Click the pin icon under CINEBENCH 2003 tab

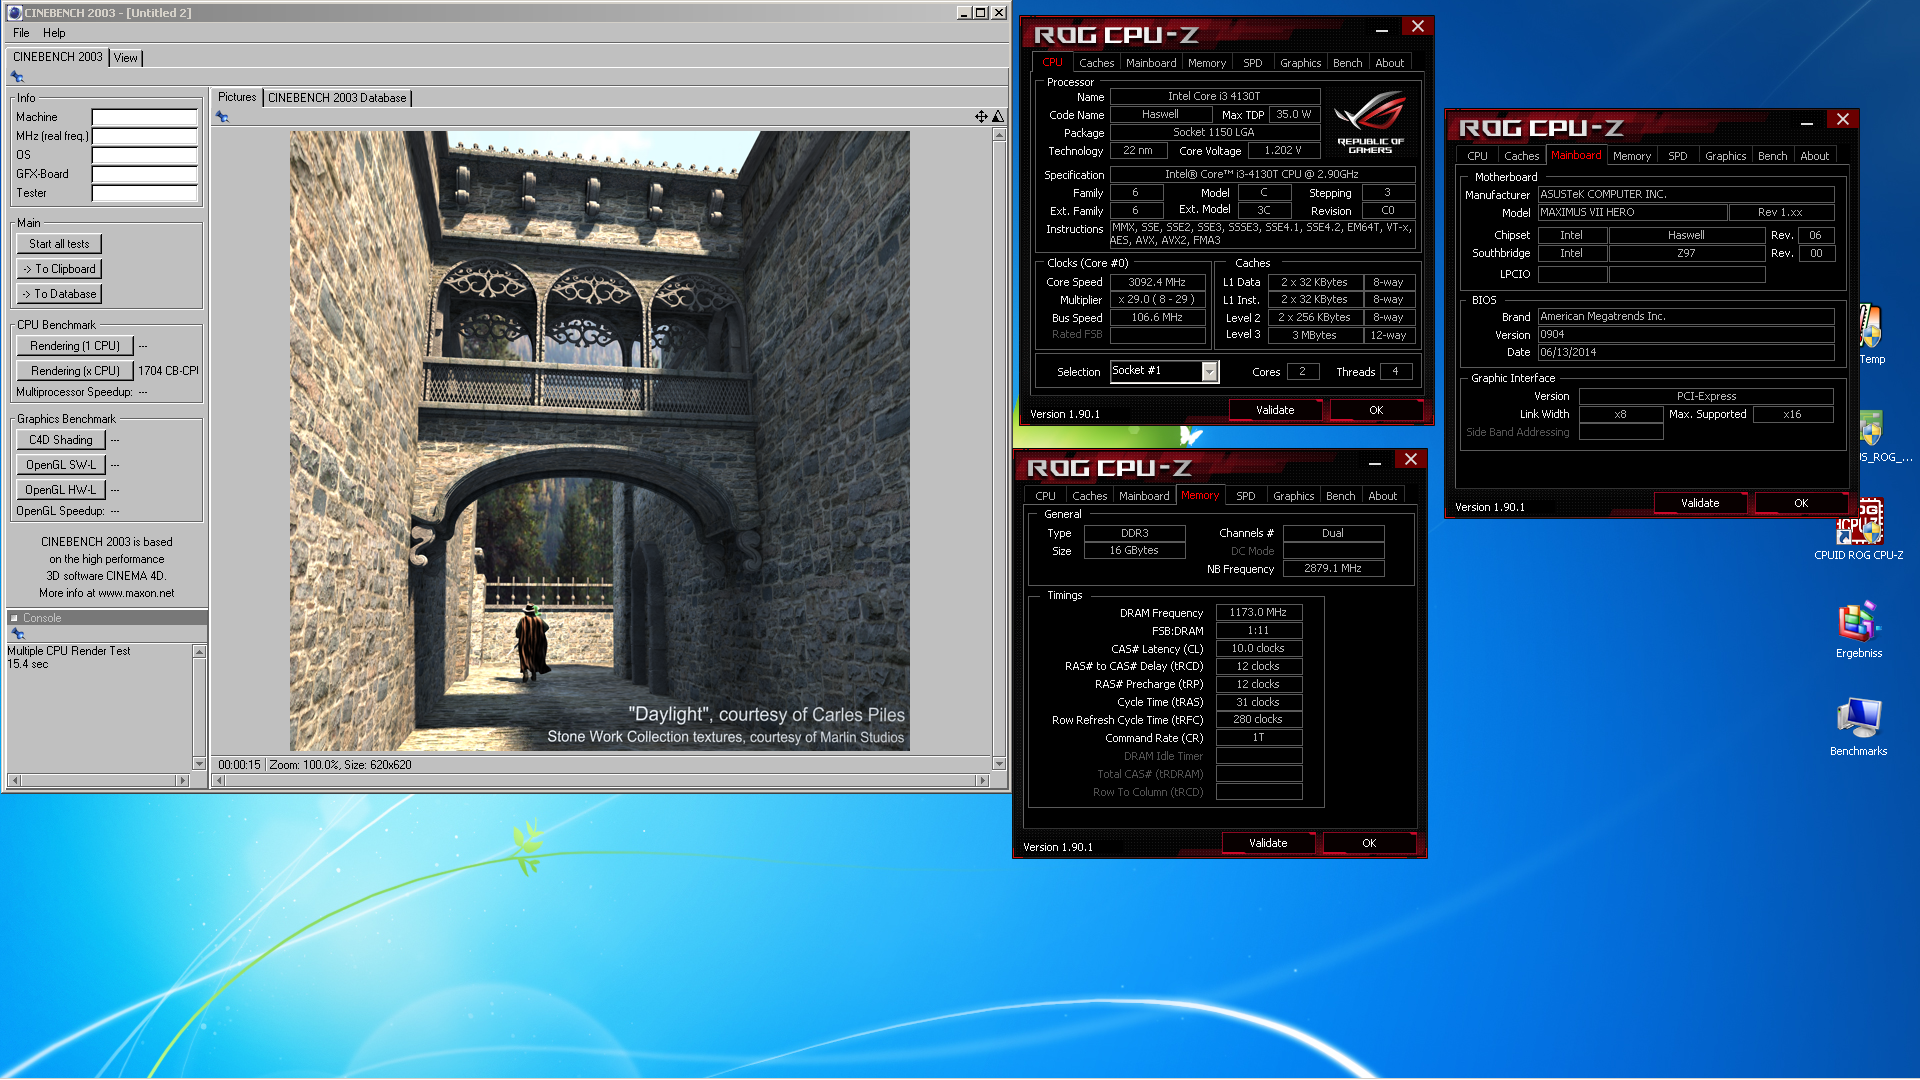pos(17,77)
